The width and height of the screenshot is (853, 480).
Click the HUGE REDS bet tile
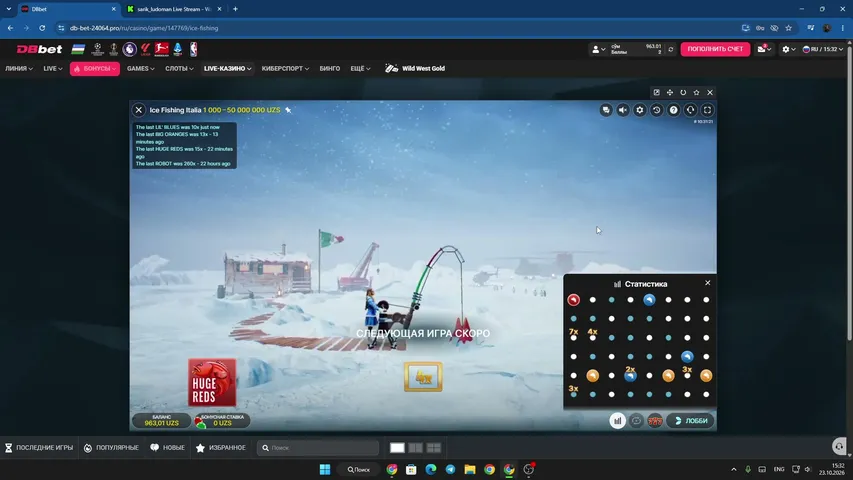212,382
